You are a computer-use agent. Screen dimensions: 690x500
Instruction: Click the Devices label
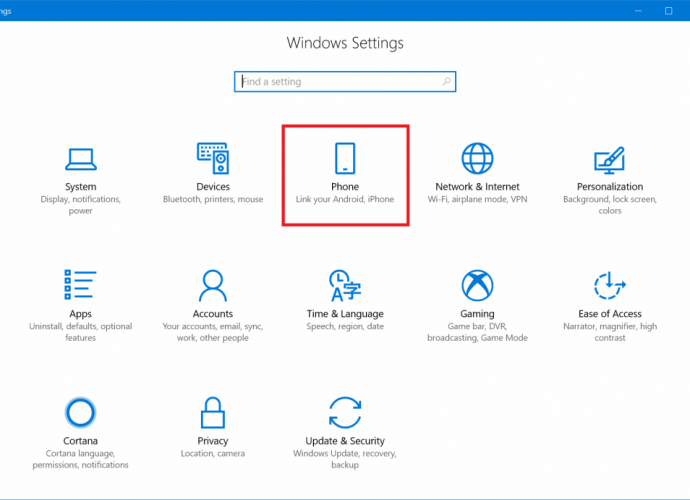(213, 187)
